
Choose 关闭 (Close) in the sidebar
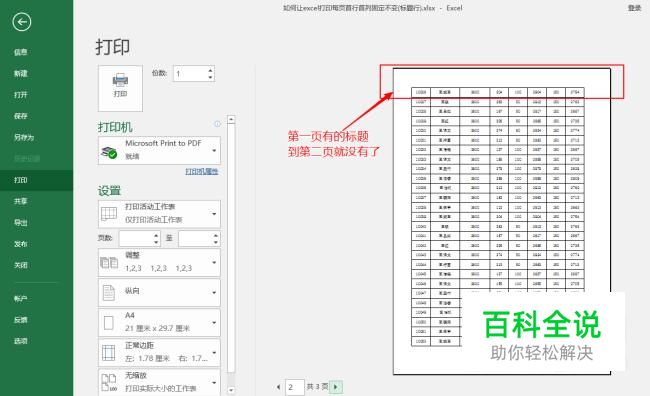click(x=20, y=265)
